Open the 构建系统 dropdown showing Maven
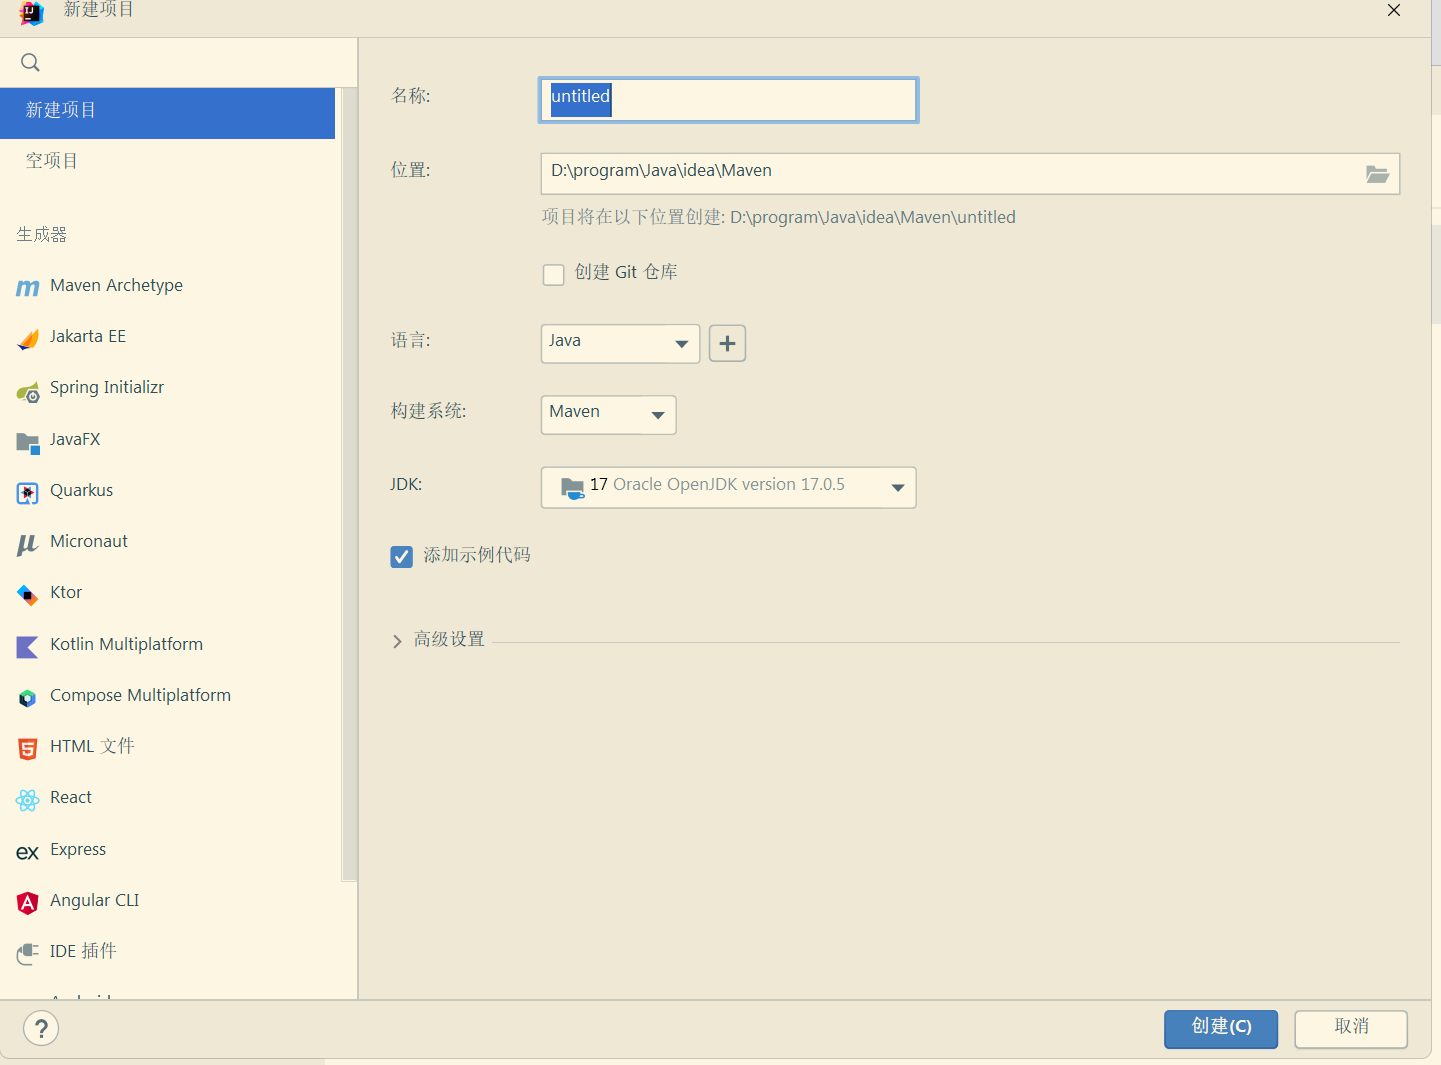The image size is (1441, 1065). click(608, 414)
